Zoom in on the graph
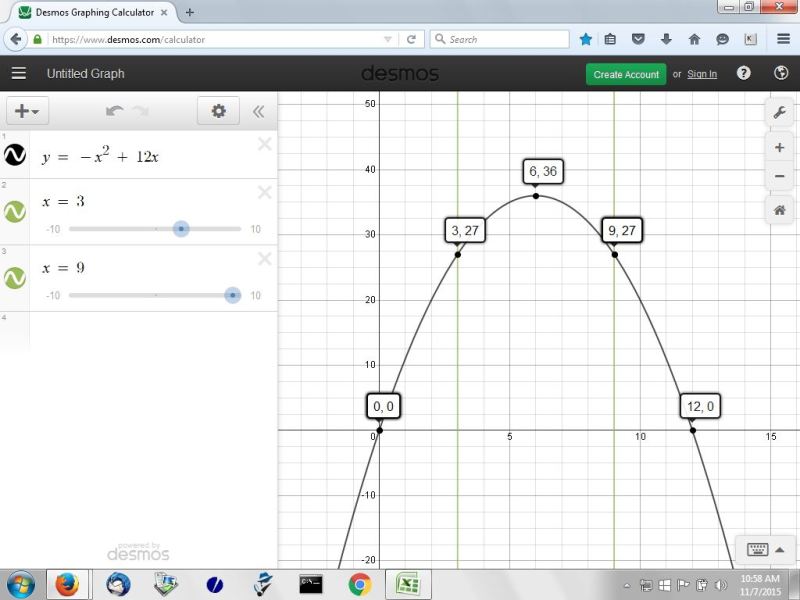 click(x=779, y=148)
